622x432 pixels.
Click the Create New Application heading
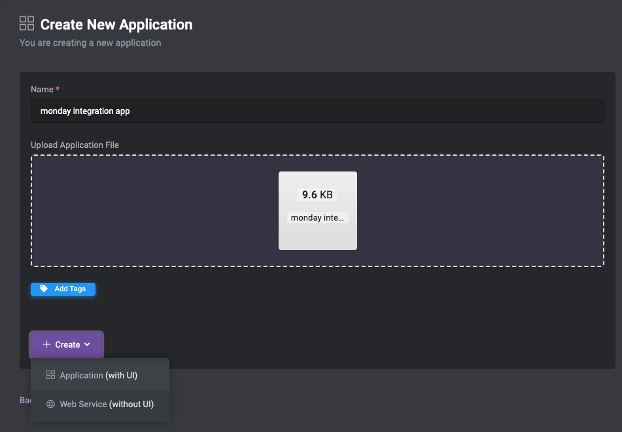(x=116, y=24)
